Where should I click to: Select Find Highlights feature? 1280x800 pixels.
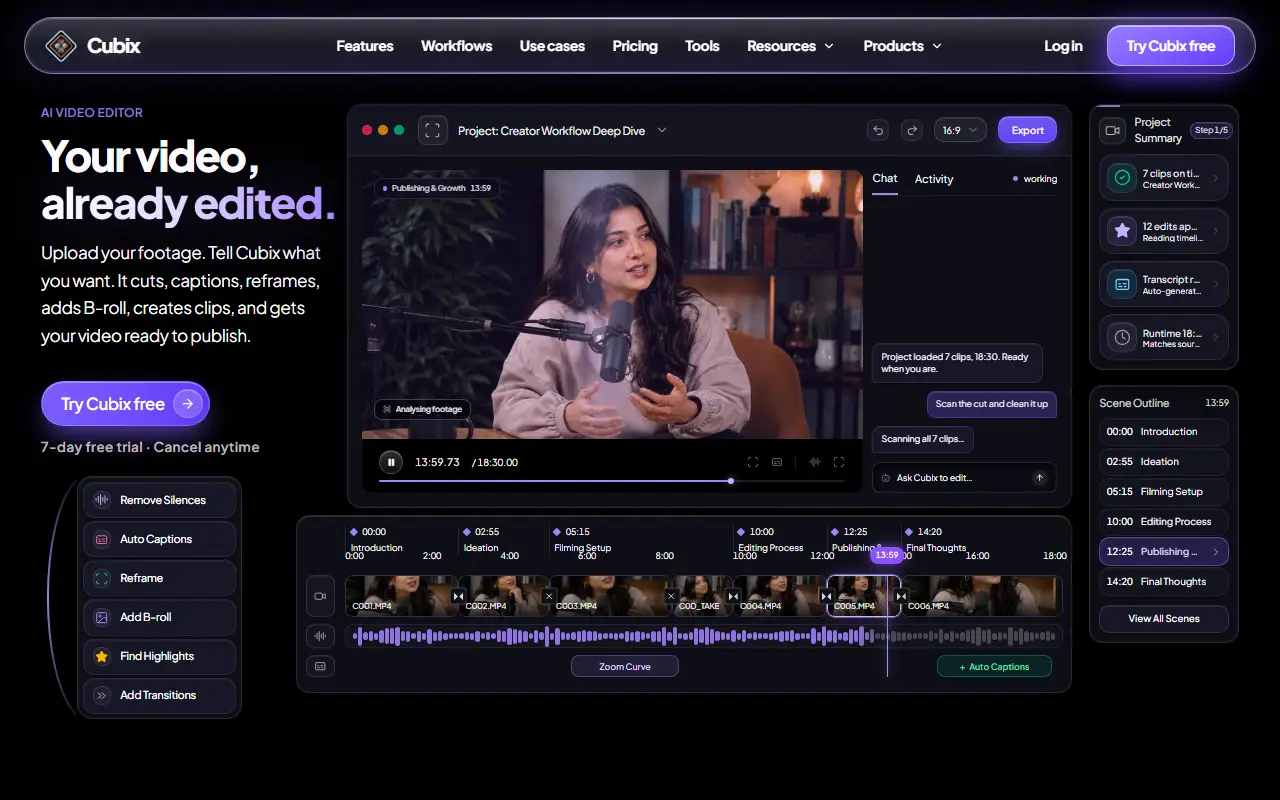160,656
